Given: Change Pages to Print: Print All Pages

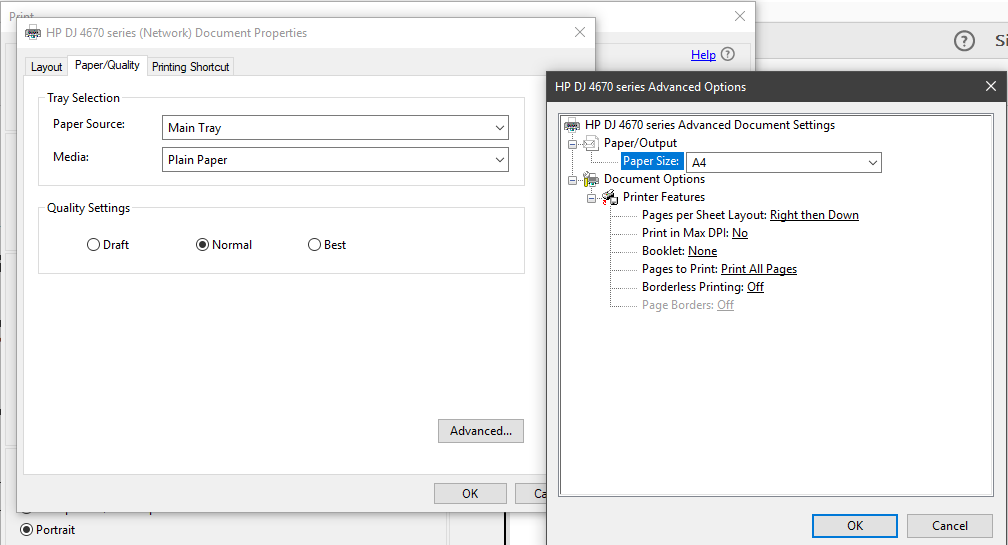Looking at the screenshot, I should coord(759,269).
